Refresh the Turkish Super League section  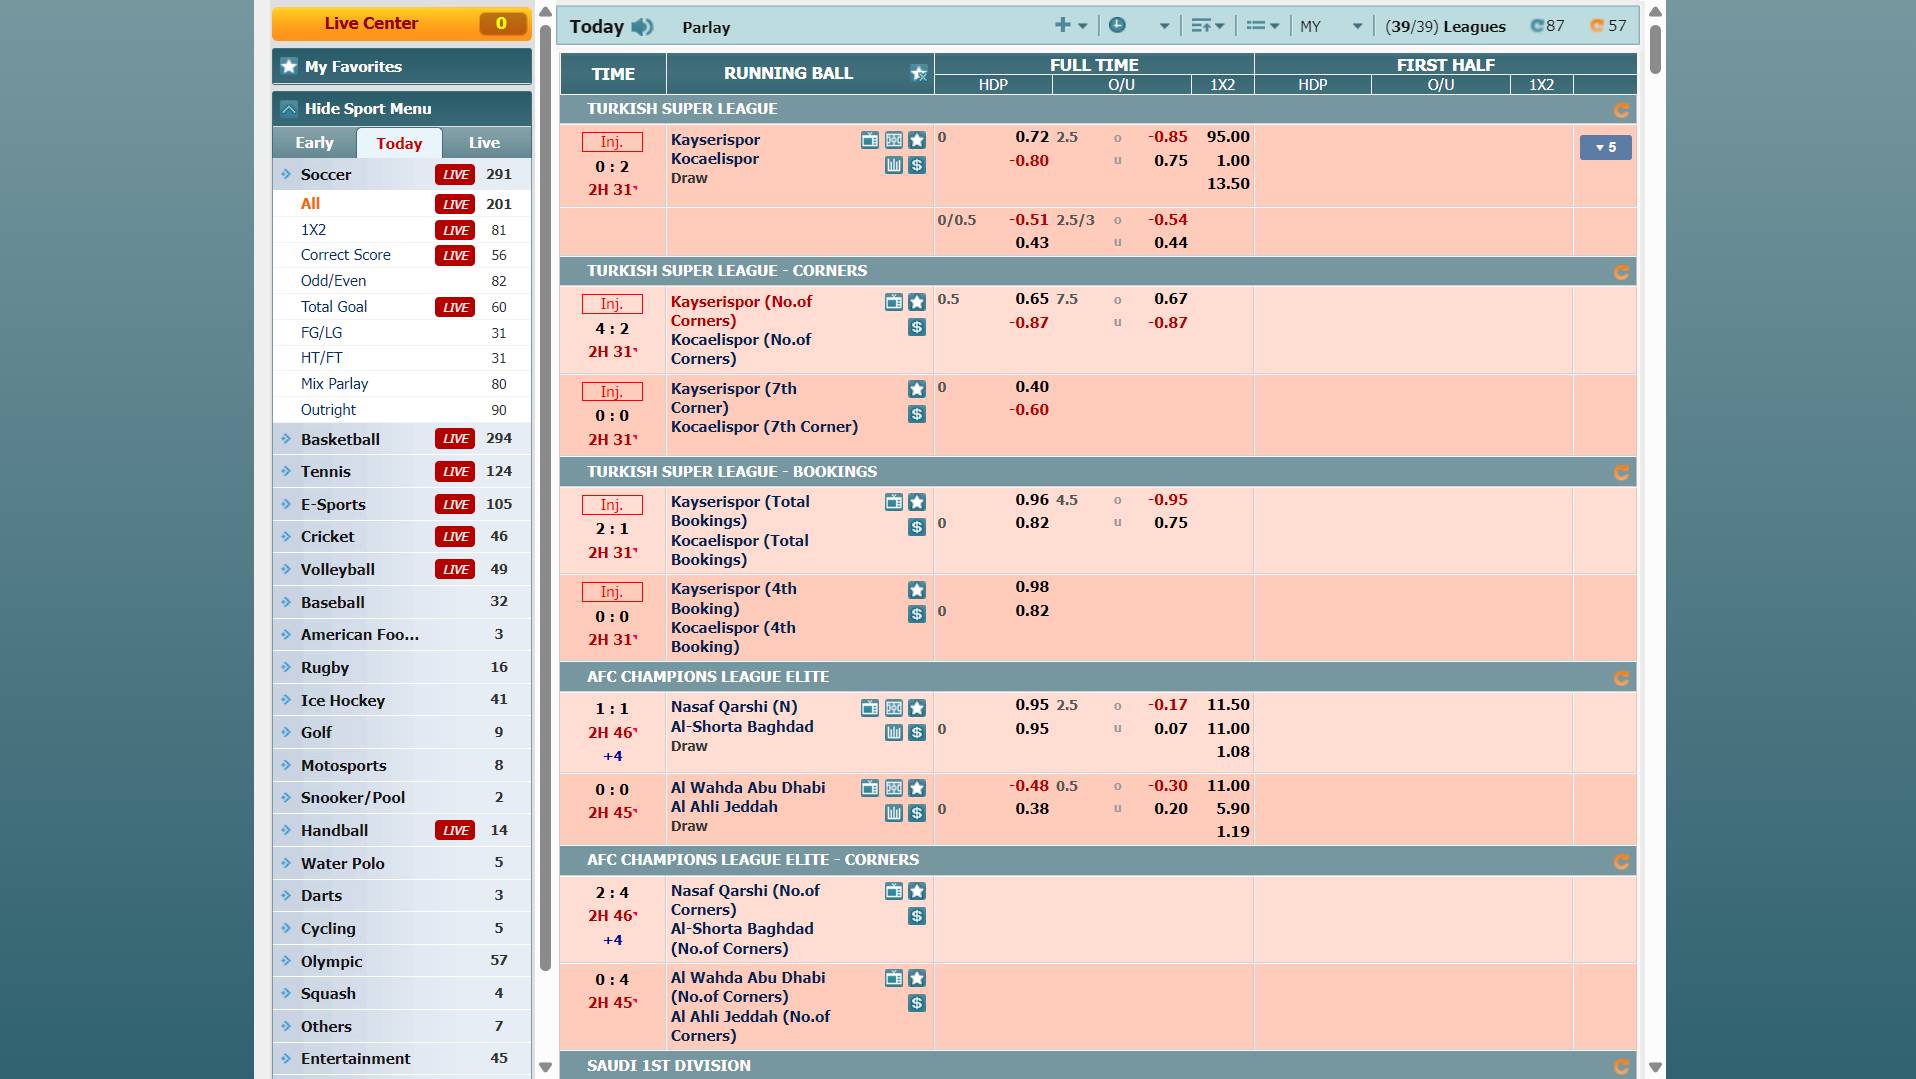point(1621,110)
